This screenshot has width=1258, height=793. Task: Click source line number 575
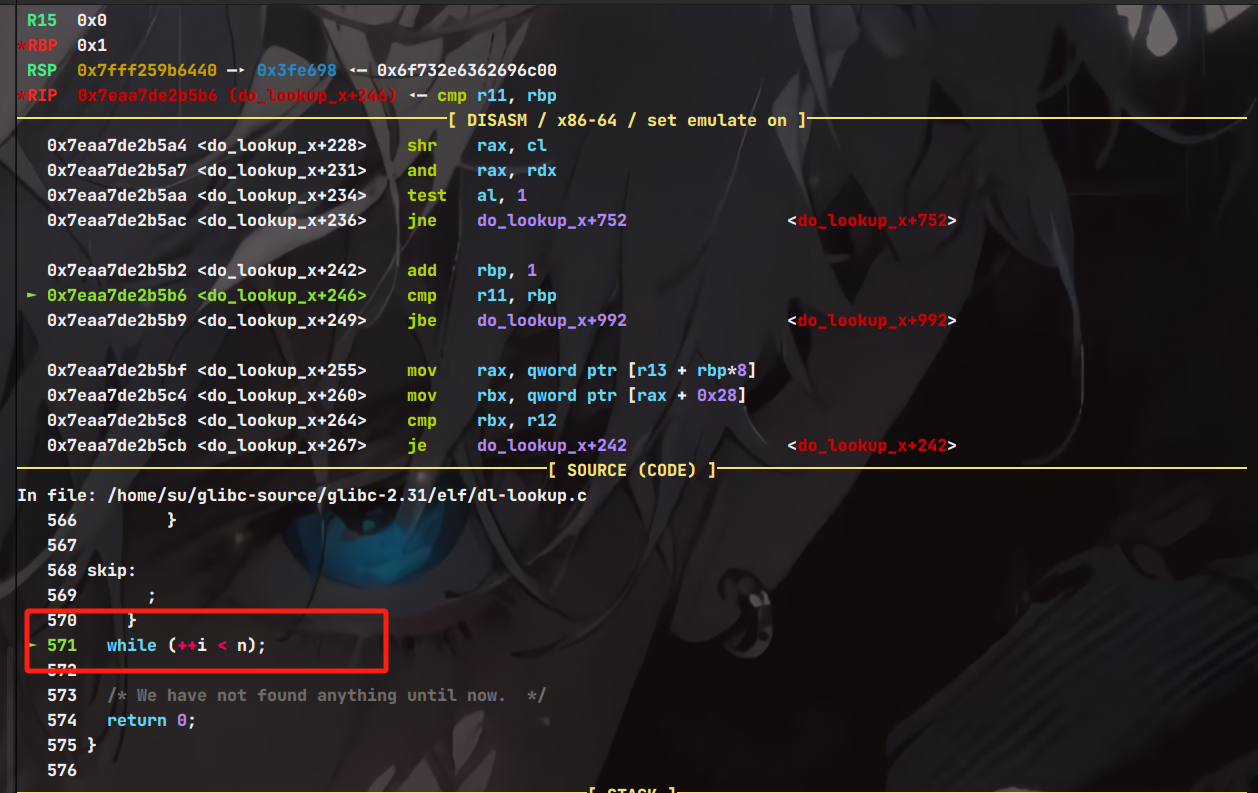(x=62, y=745)
